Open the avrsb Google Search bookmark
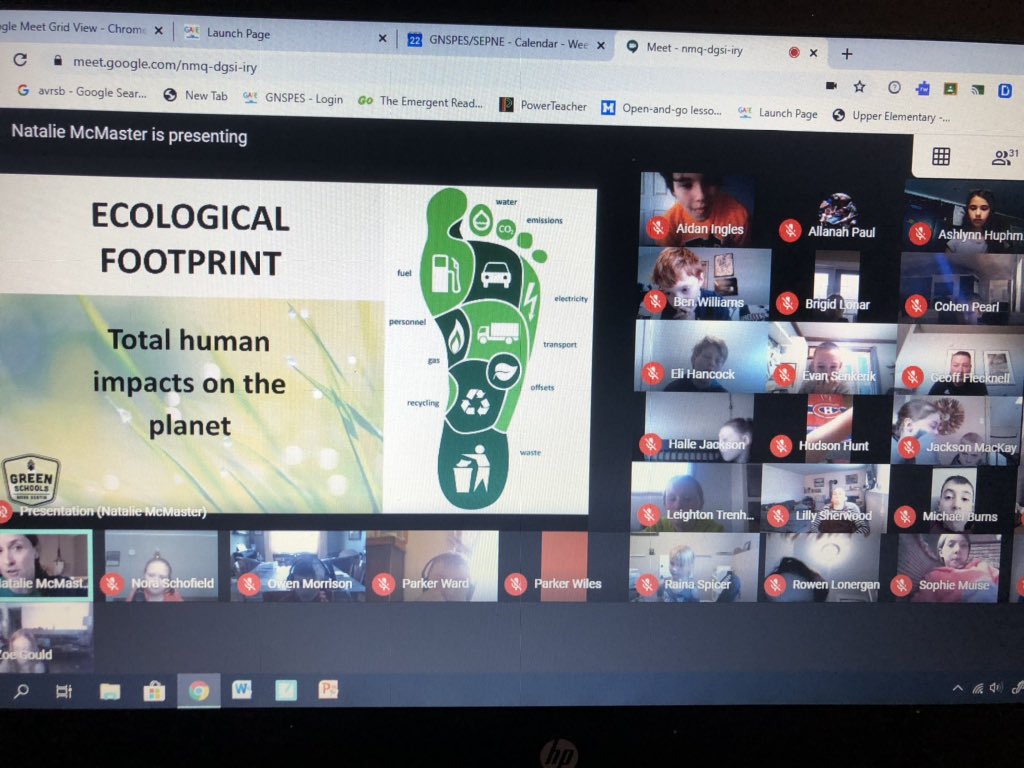The width and height of the screenshot is (1024, 768). point(82,91)
